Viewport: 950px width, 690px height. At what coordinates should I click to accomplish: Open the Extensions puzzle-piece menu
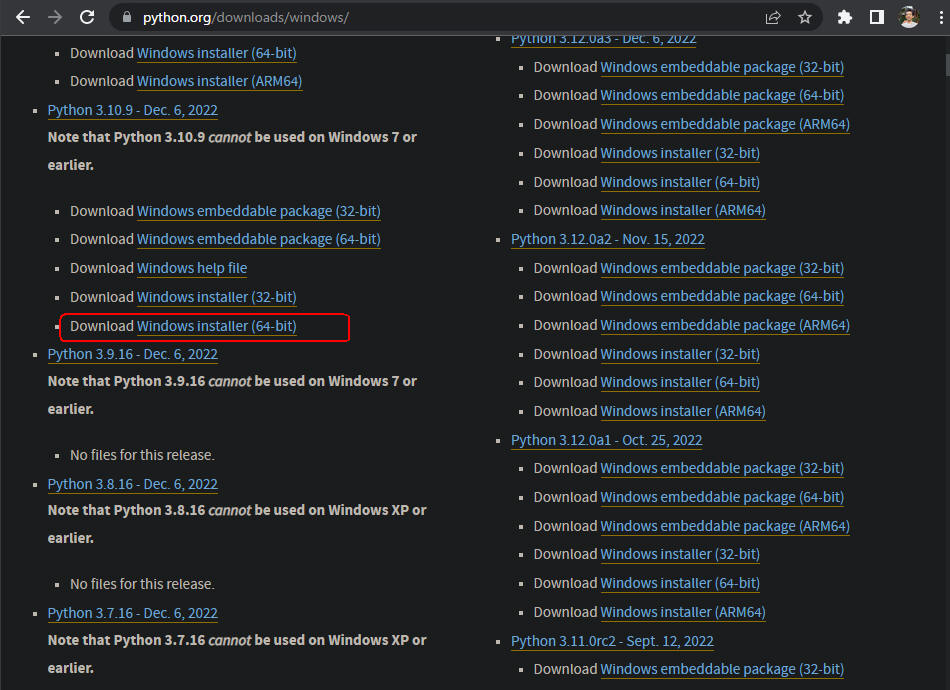(845, 18)
